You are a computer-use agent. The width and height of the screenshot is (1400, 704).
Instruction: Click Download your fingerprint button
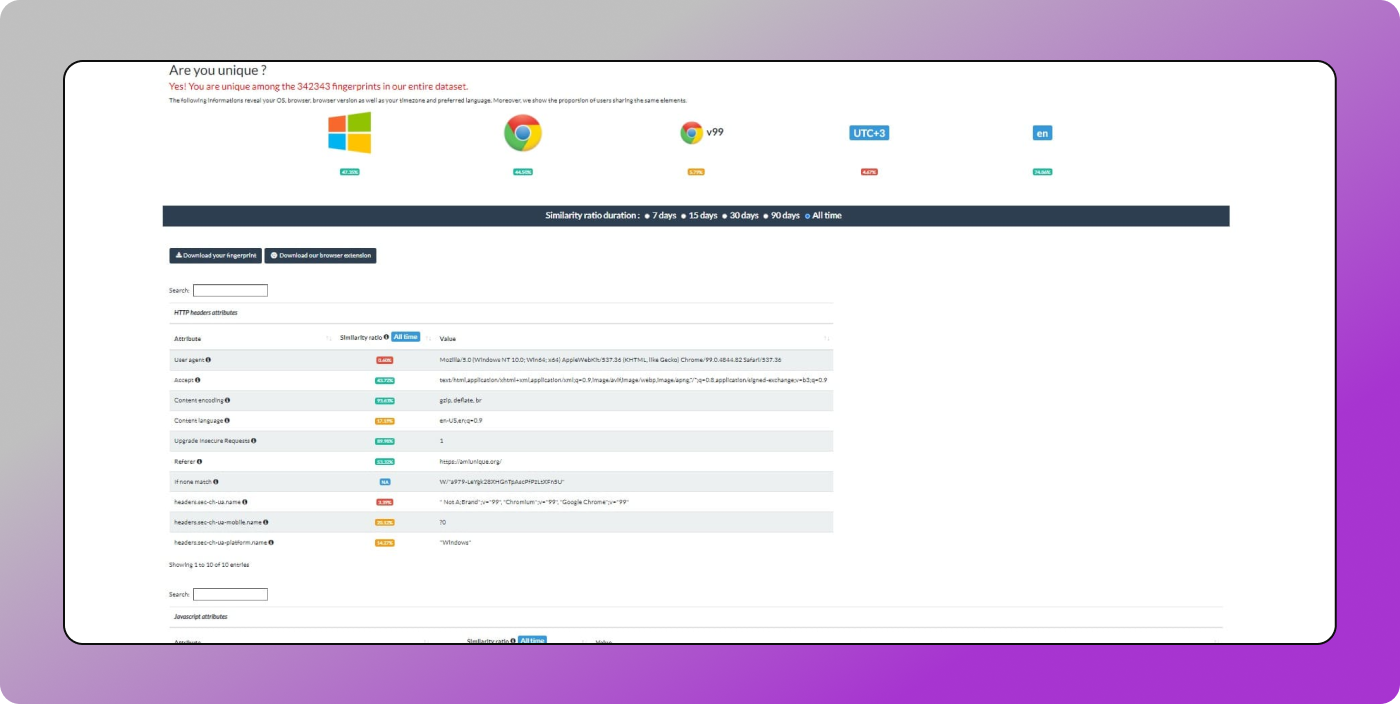pos(215,256)
